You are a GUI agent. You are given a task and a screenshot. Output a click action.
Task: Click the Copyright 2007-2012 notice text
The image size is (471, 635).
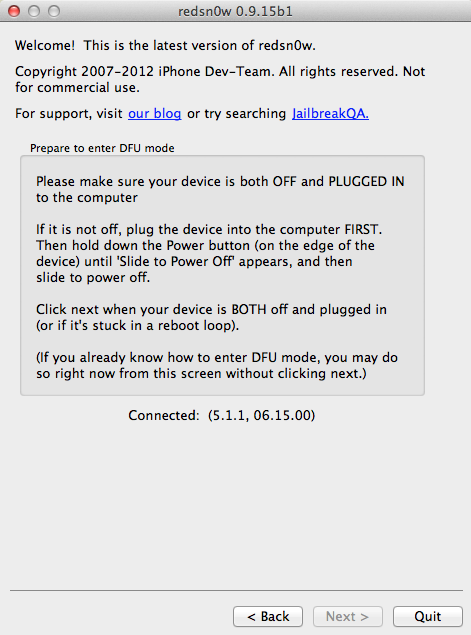click(x=220, y=79)
